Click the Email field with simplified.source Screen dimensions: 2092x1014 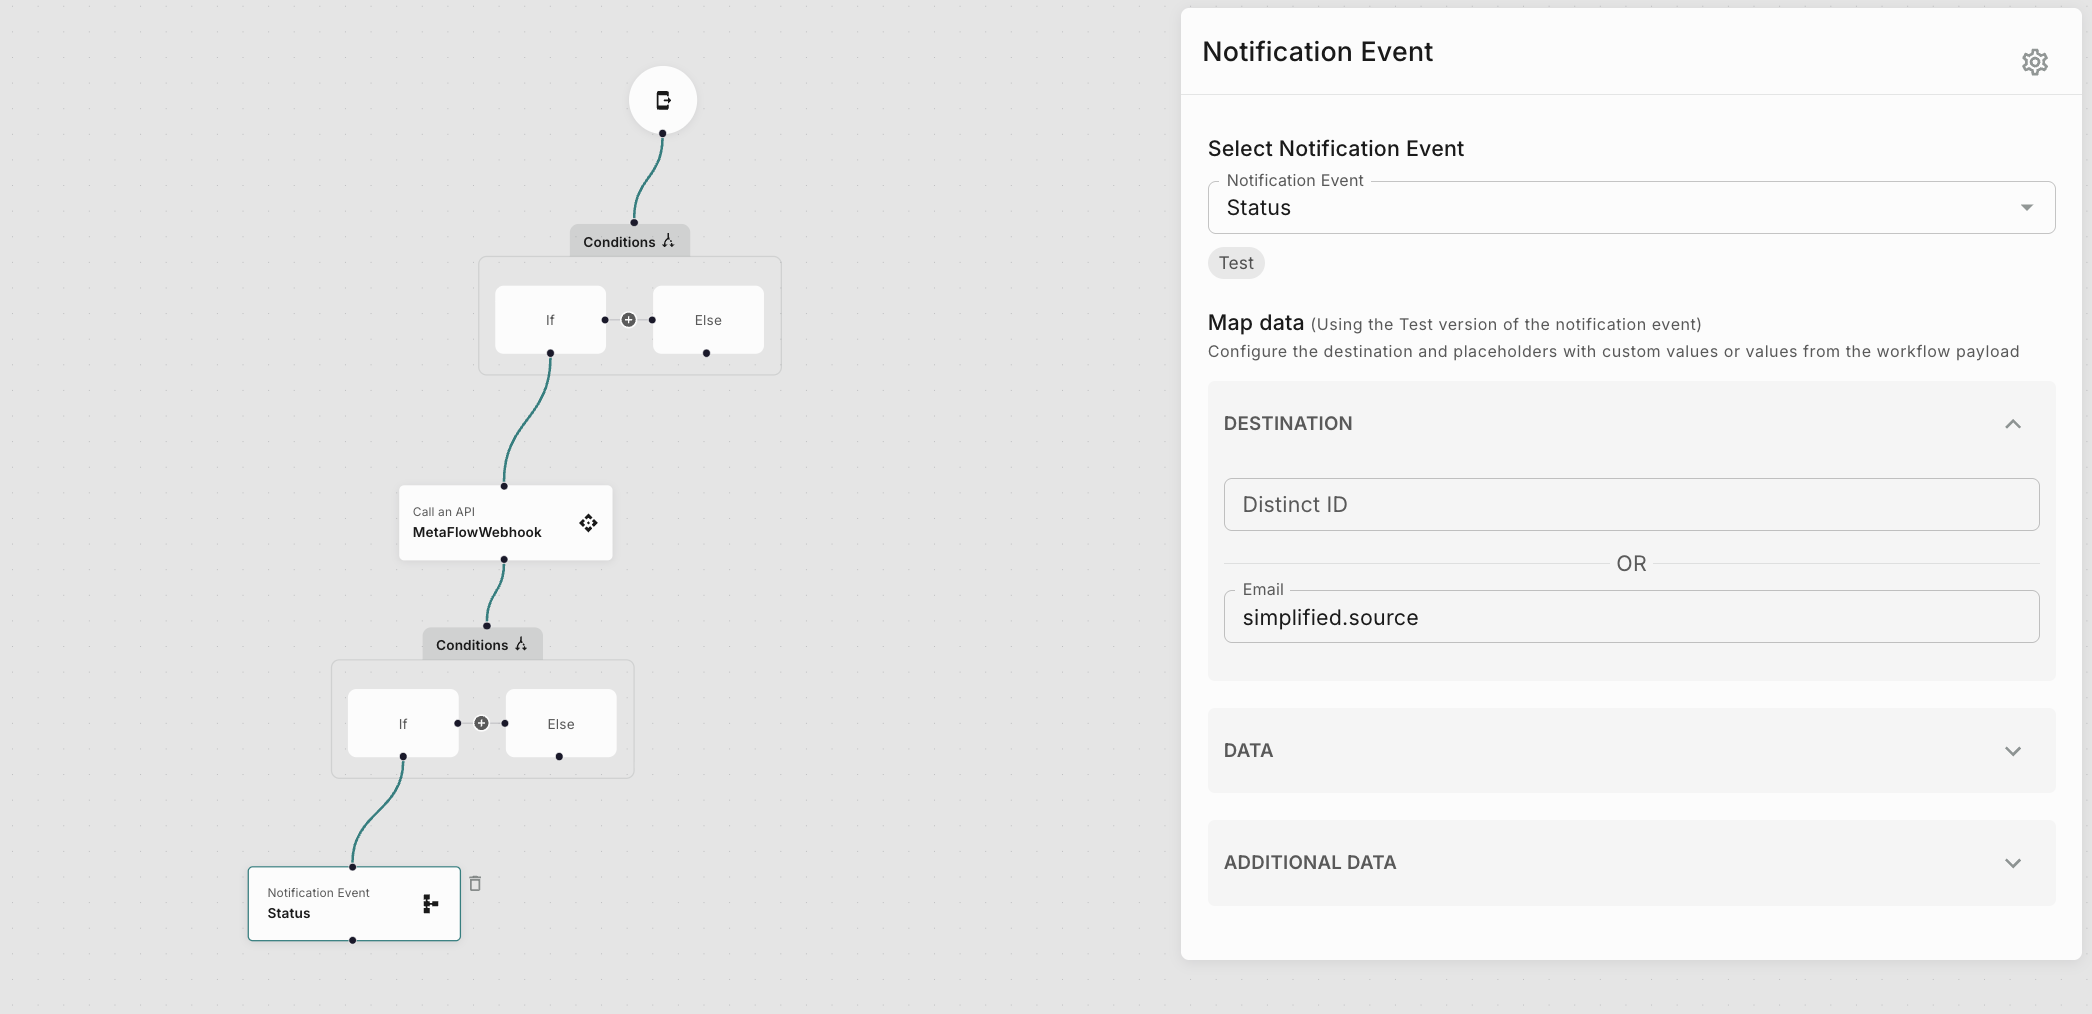coord(1631,617)
